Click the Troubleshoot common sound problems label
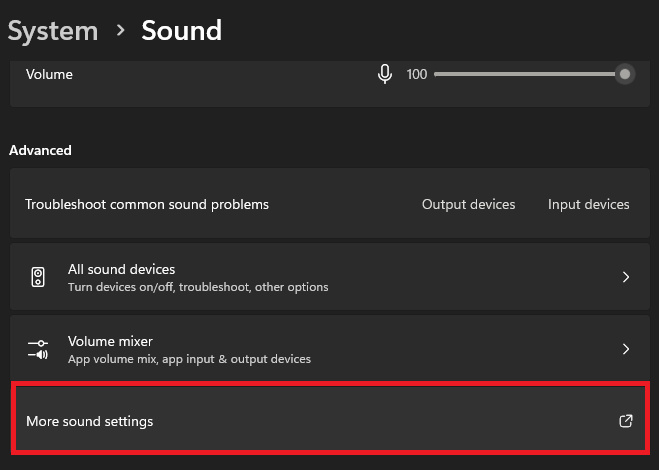659x470 pixels. point(147,204)
